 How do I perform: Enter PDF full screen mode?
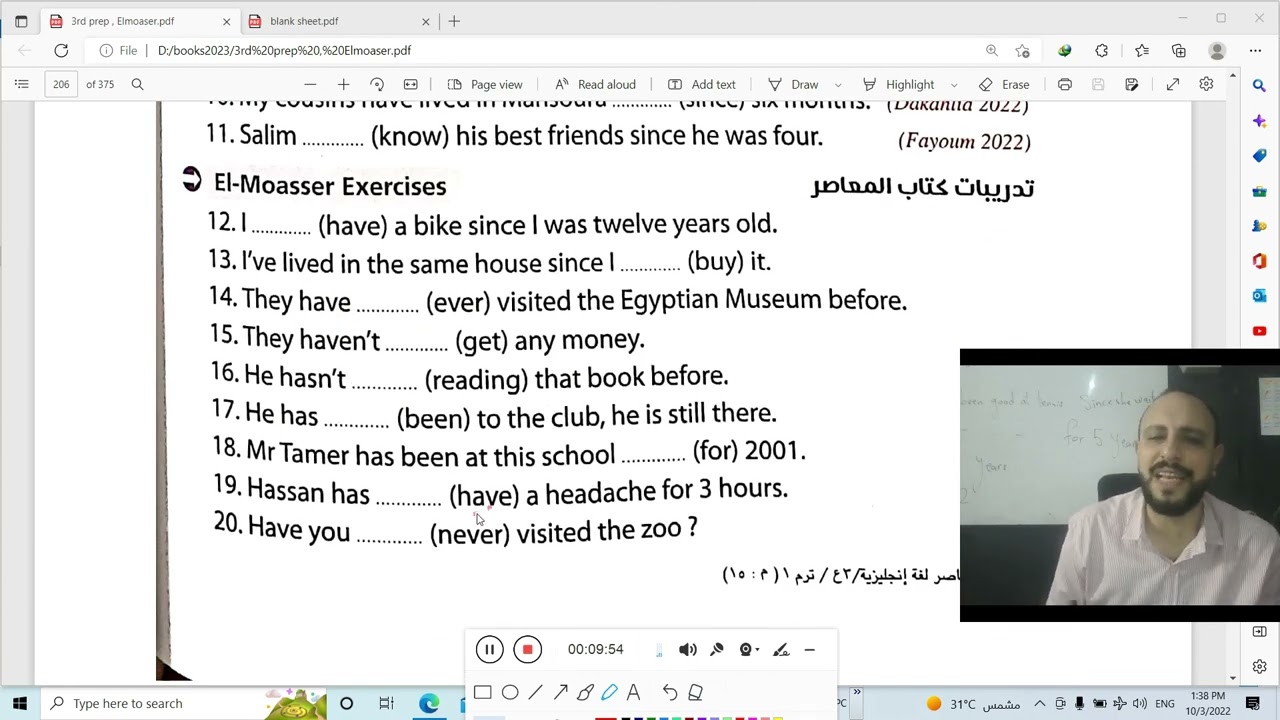click(x=1173, y=85)
